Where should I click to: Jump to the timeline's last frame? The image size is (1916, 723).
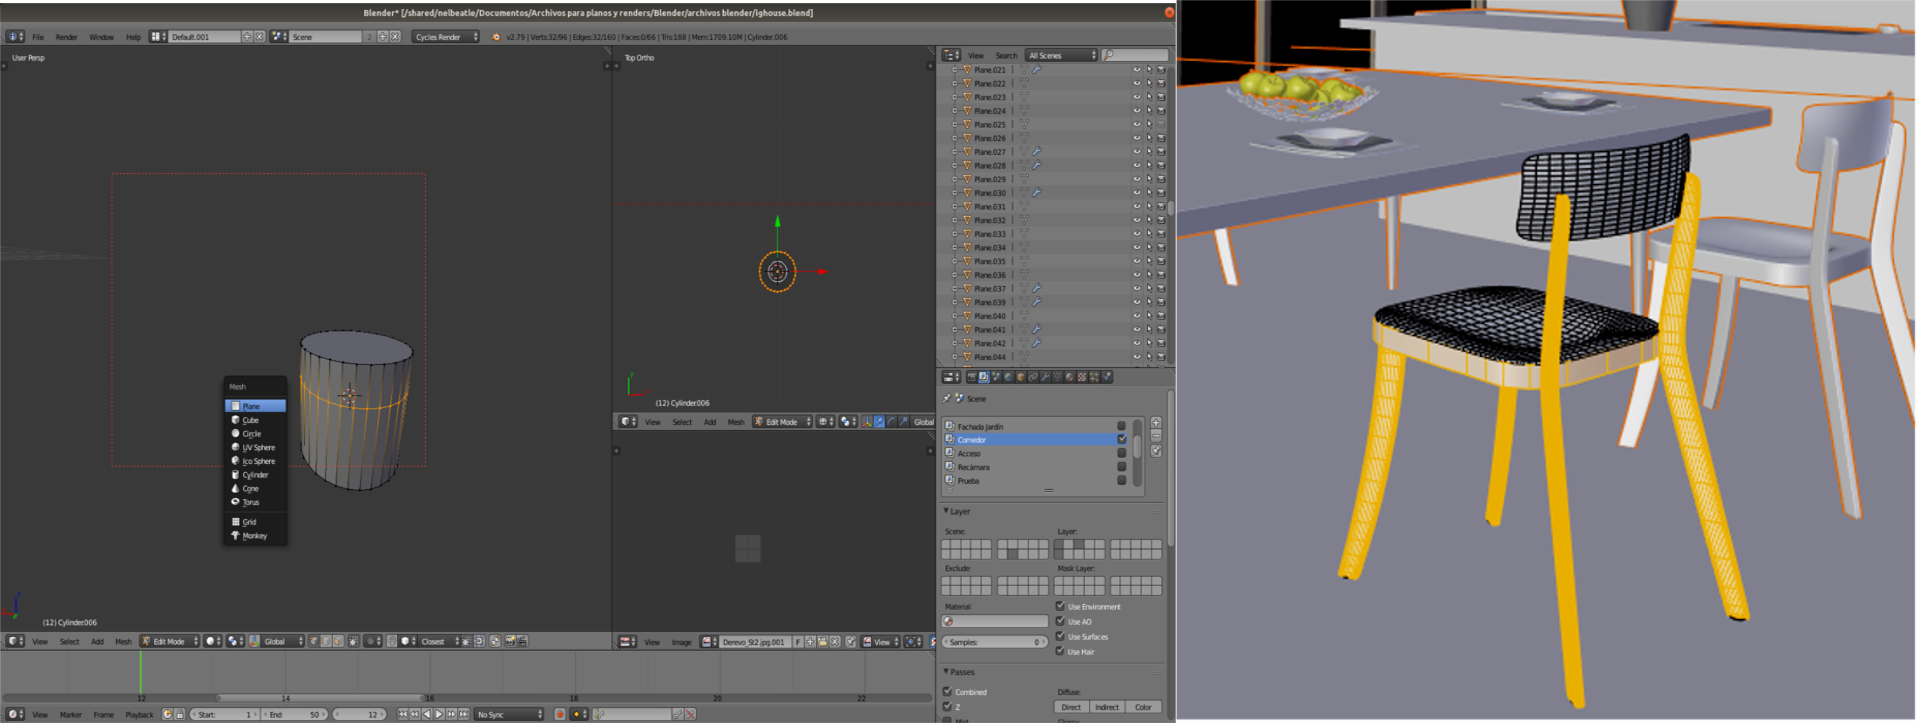coord(463,714)
